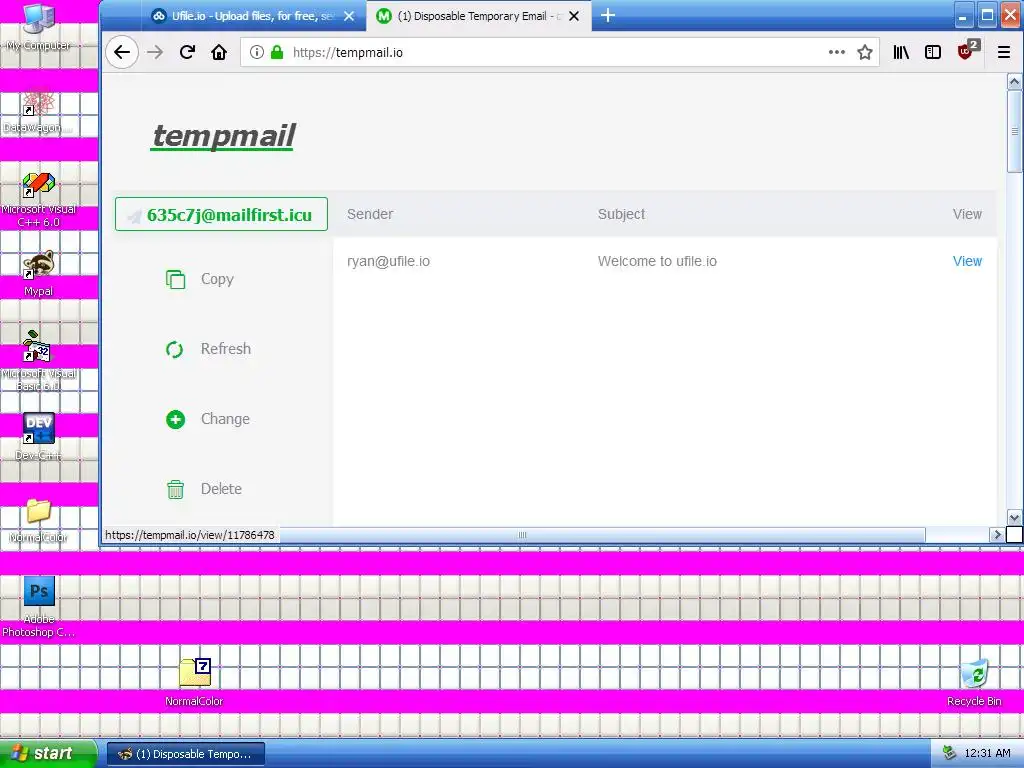Select the Disposable Temporary Email tab

click(479, 16)
